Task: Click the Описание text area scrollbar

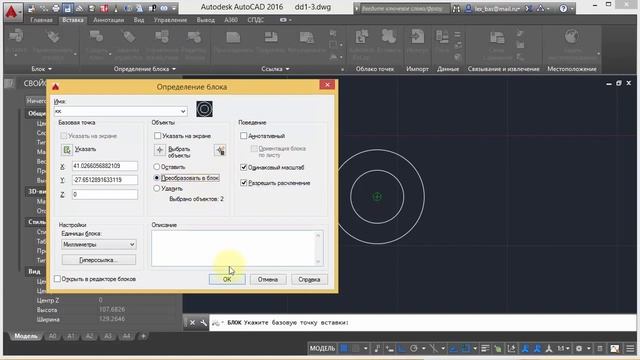Action: (x=318, y=248)
